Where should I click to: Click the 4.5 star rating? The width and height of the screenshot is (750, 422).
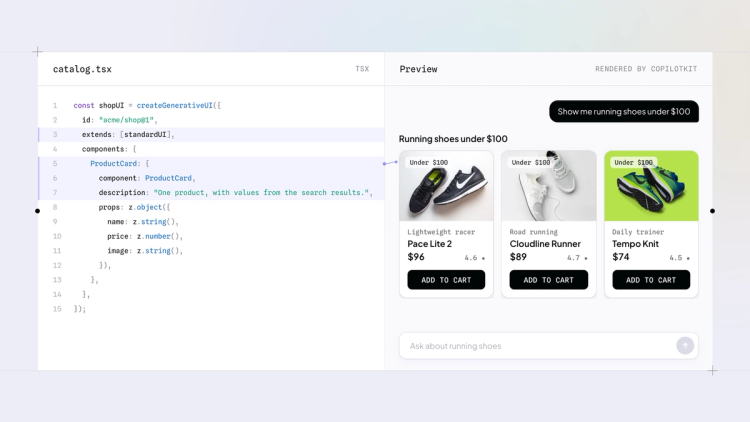point(679,258)
